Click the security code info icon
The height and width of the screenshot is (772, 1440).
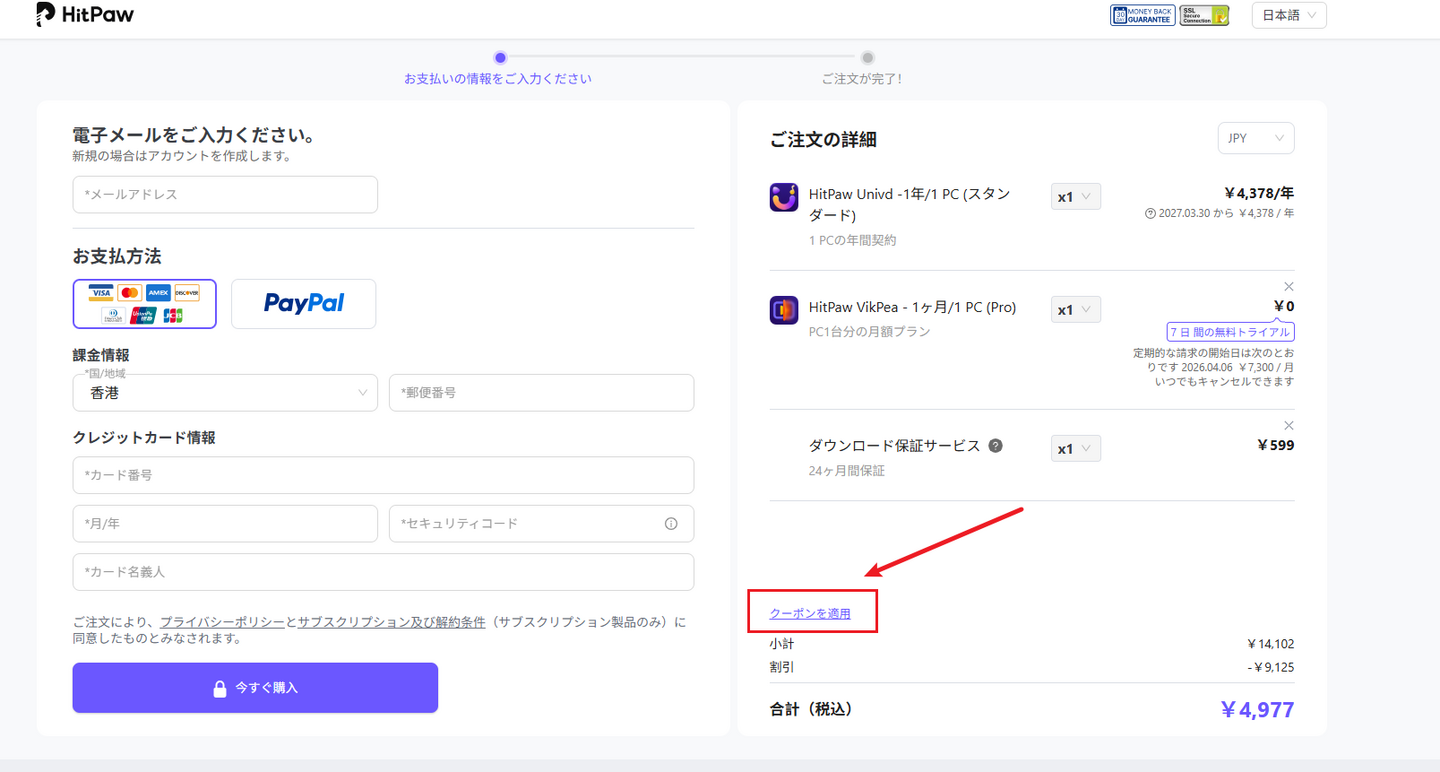[x=671, y=524]
